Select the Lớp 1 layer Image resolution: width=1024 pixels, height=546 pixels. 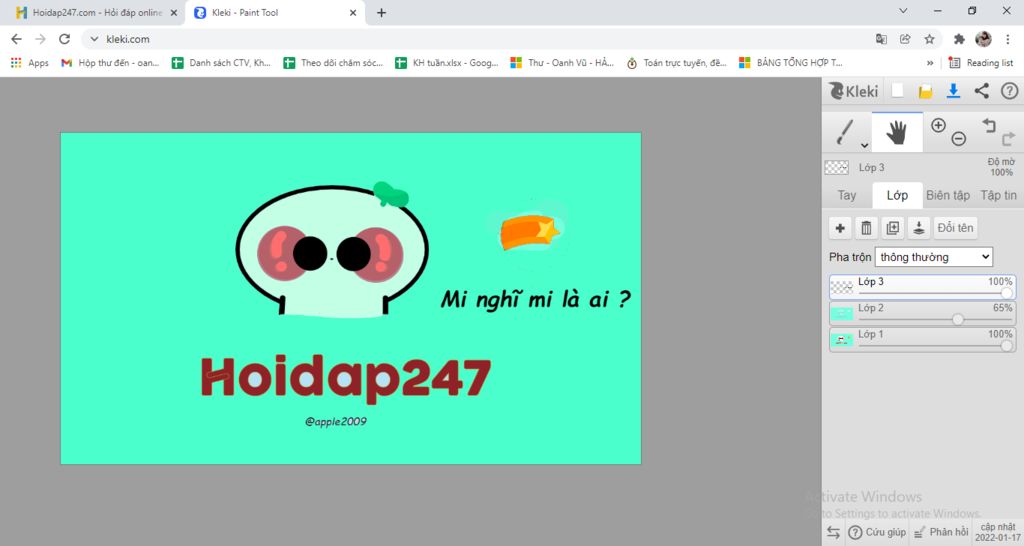(x=922, y=340)
